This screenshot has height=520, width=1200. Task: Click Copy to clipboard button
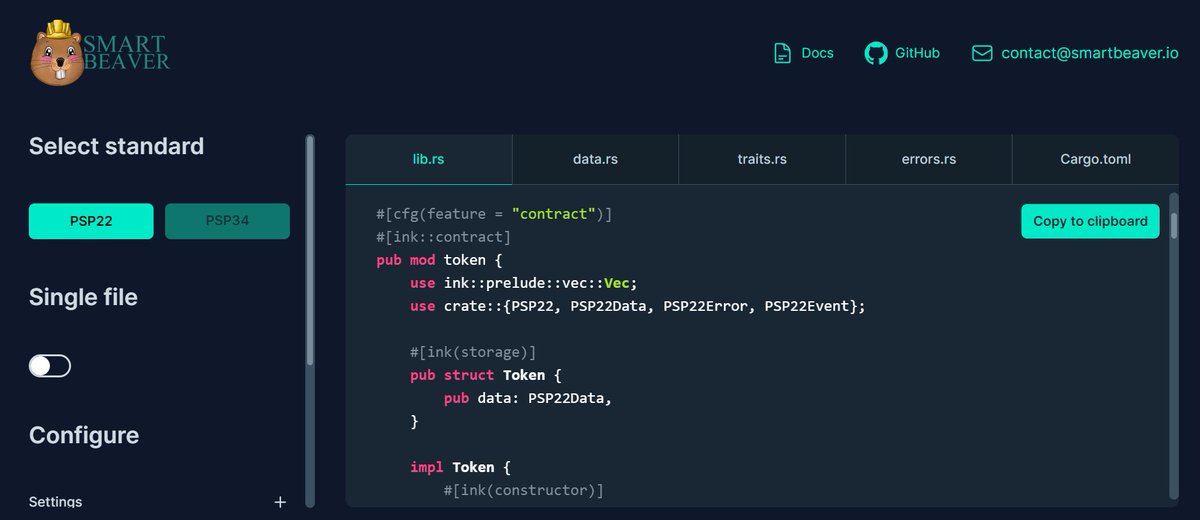coord(1090,221)
